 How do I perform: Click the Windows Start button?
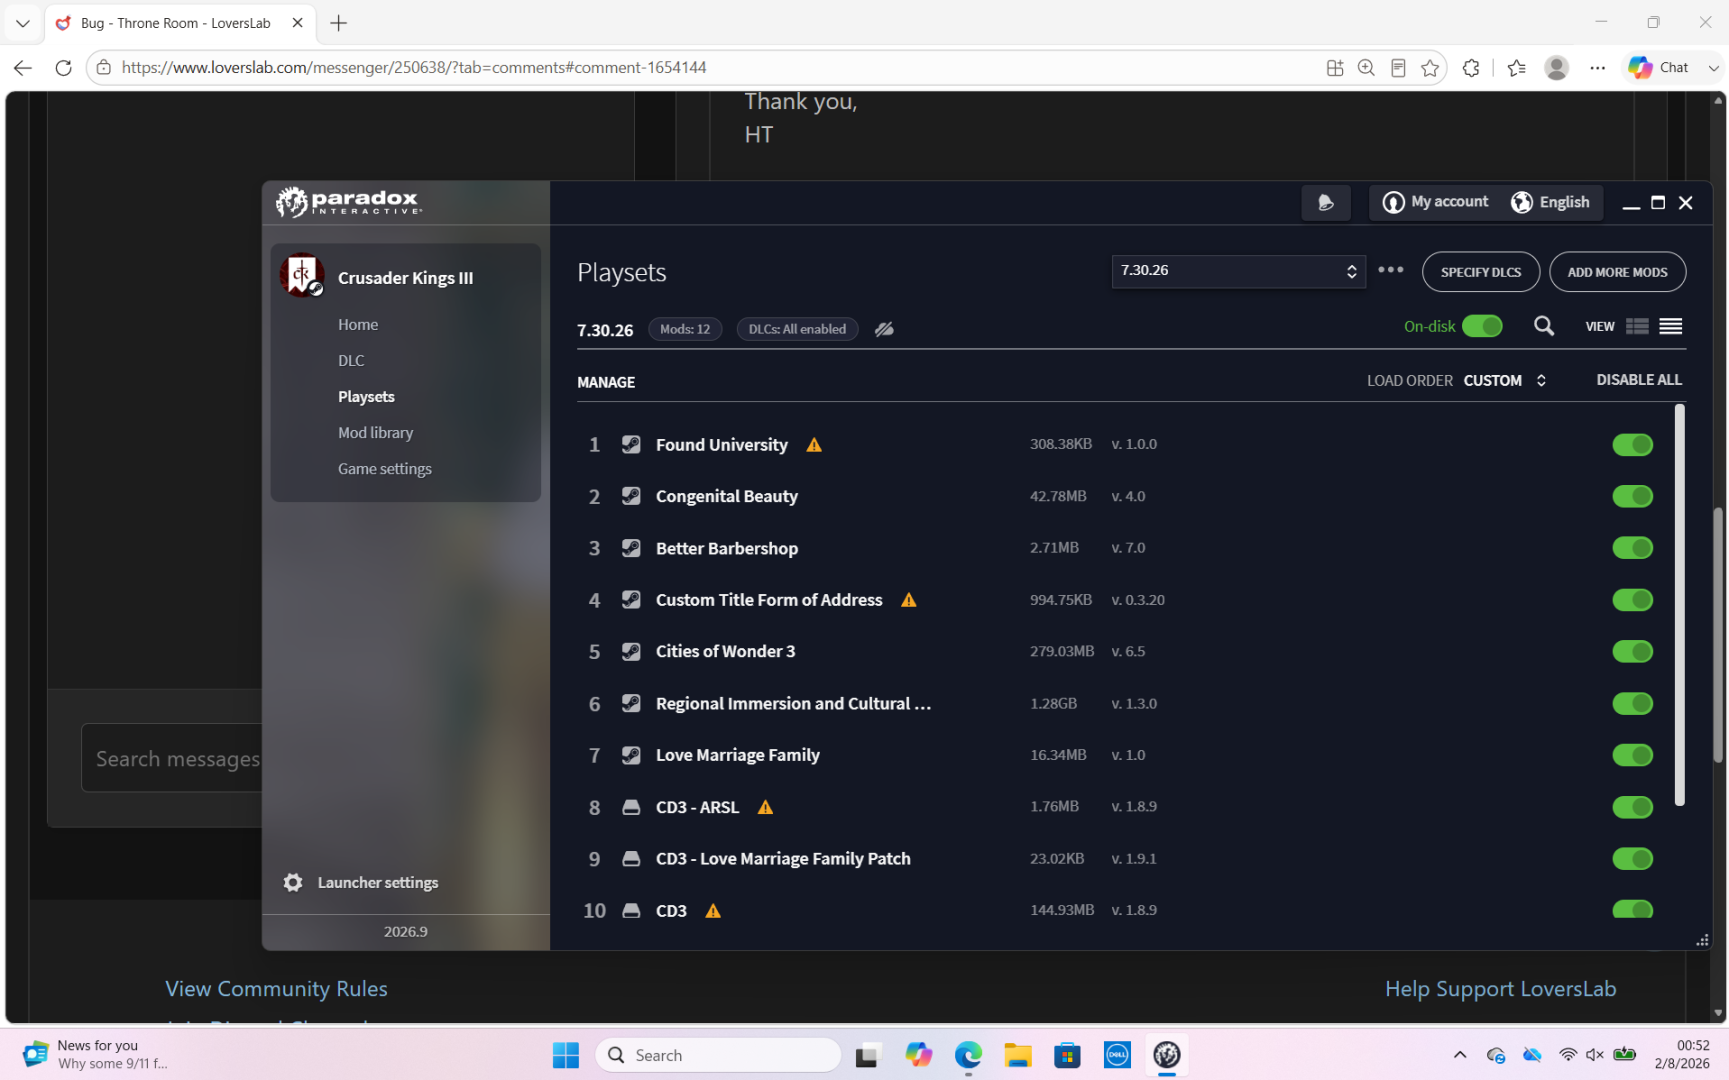coord(566,1055)
